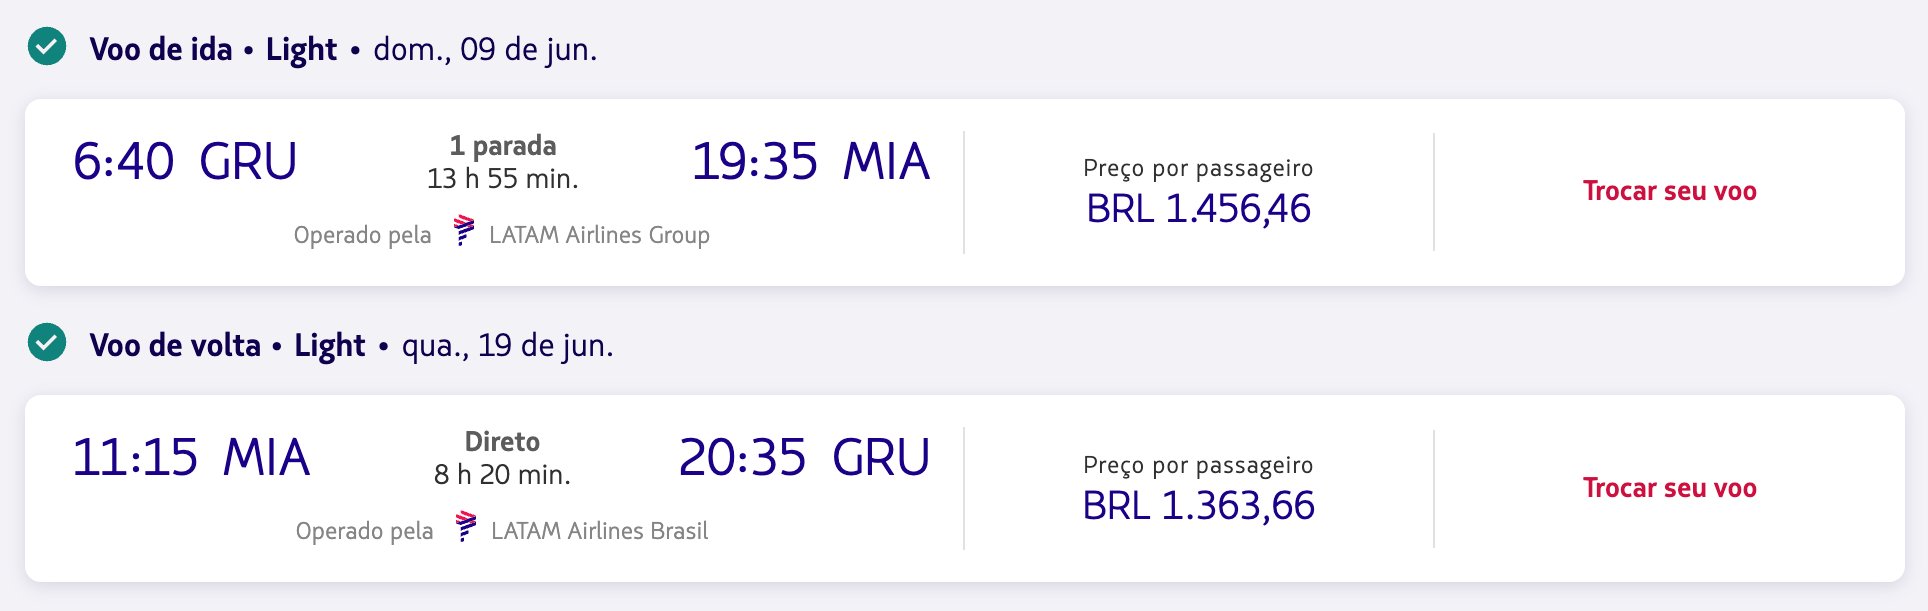The image size is (1928, 611).
Task: Click the 8 h 20 min duration
Action: [x=502, y=475]
